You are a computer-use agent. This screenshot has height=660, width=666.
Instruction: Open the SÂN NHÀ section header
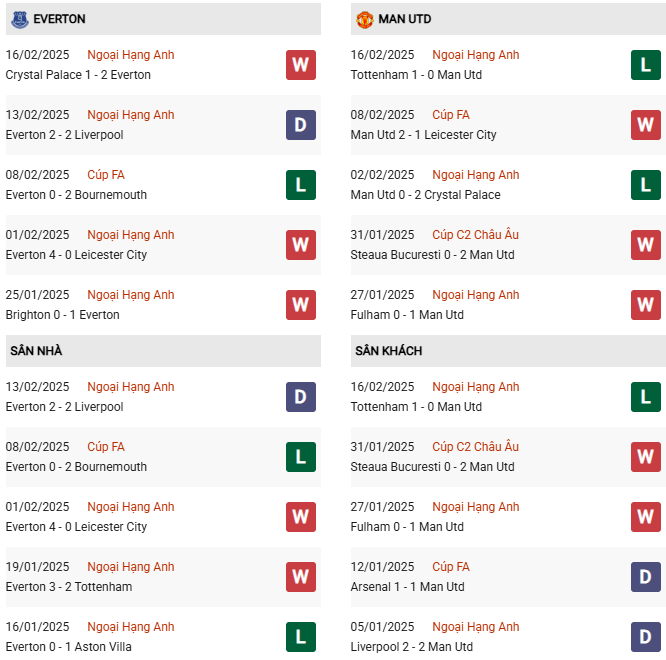click(36, 351)
